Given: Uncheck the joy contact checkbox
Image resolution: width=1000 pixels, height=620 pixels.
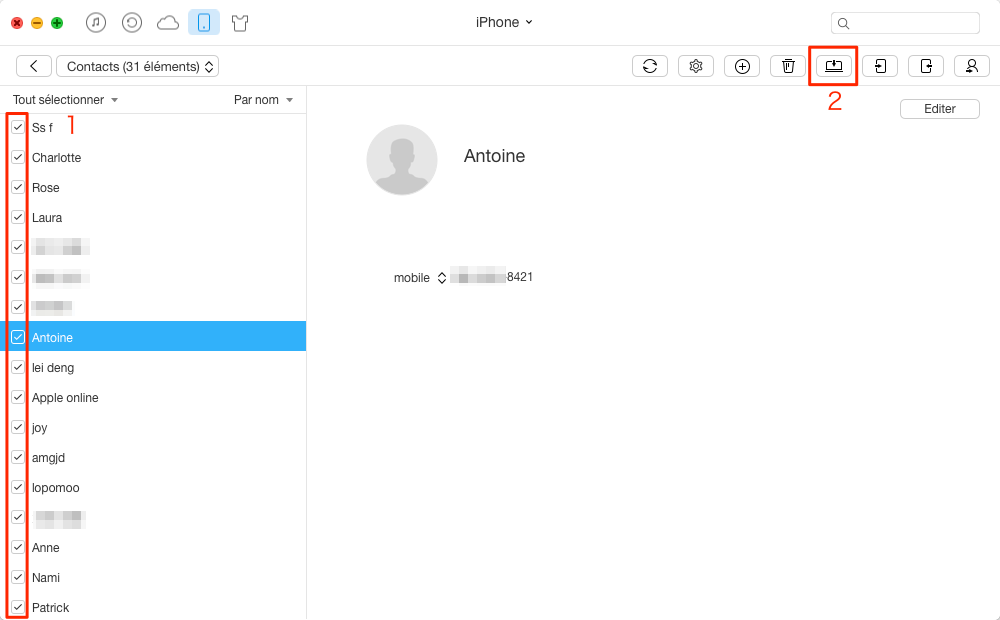Looking at the screenshot, I should pyautogui.click(x=18, y=427).
